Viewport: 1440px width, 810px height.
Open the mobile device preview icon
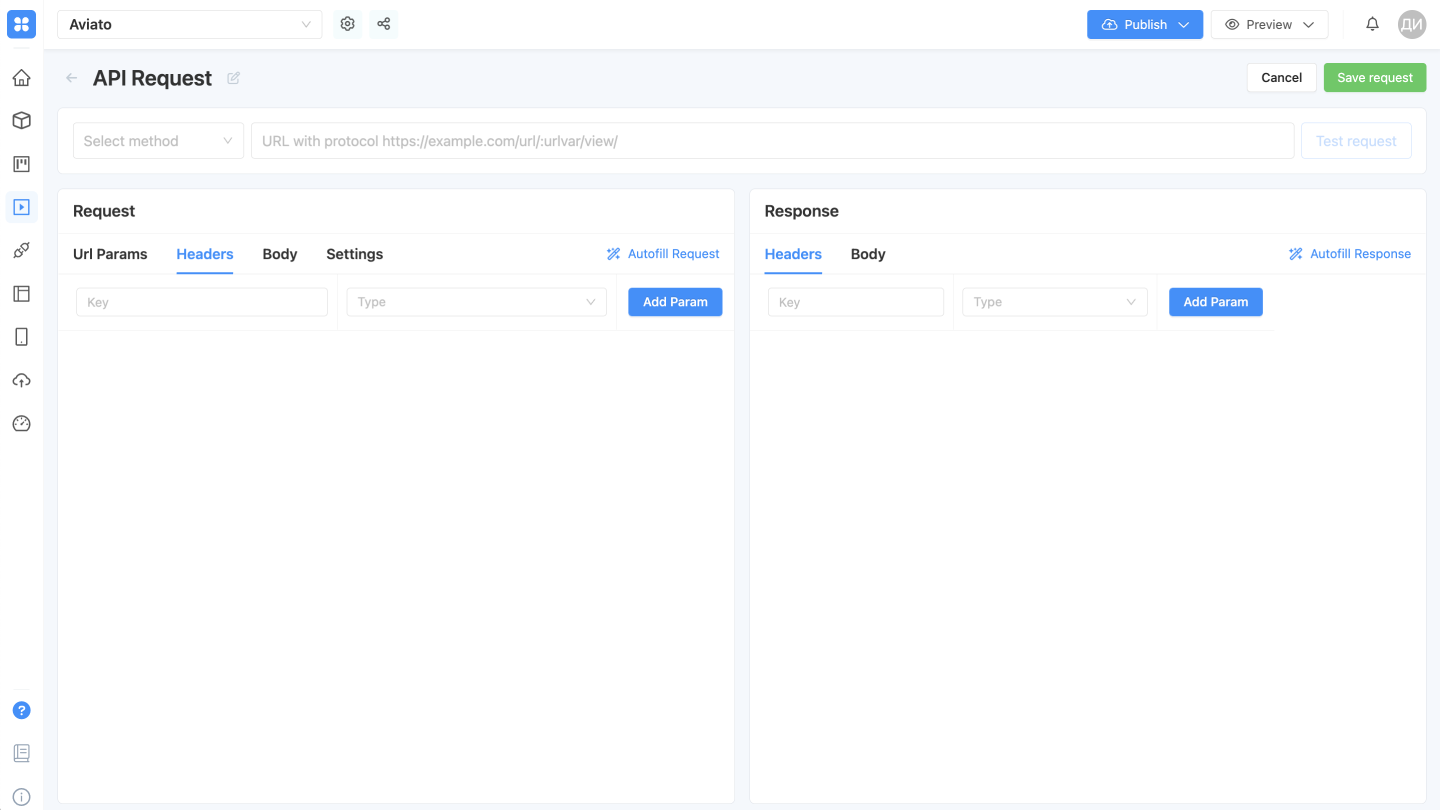[x=21, y=337]
